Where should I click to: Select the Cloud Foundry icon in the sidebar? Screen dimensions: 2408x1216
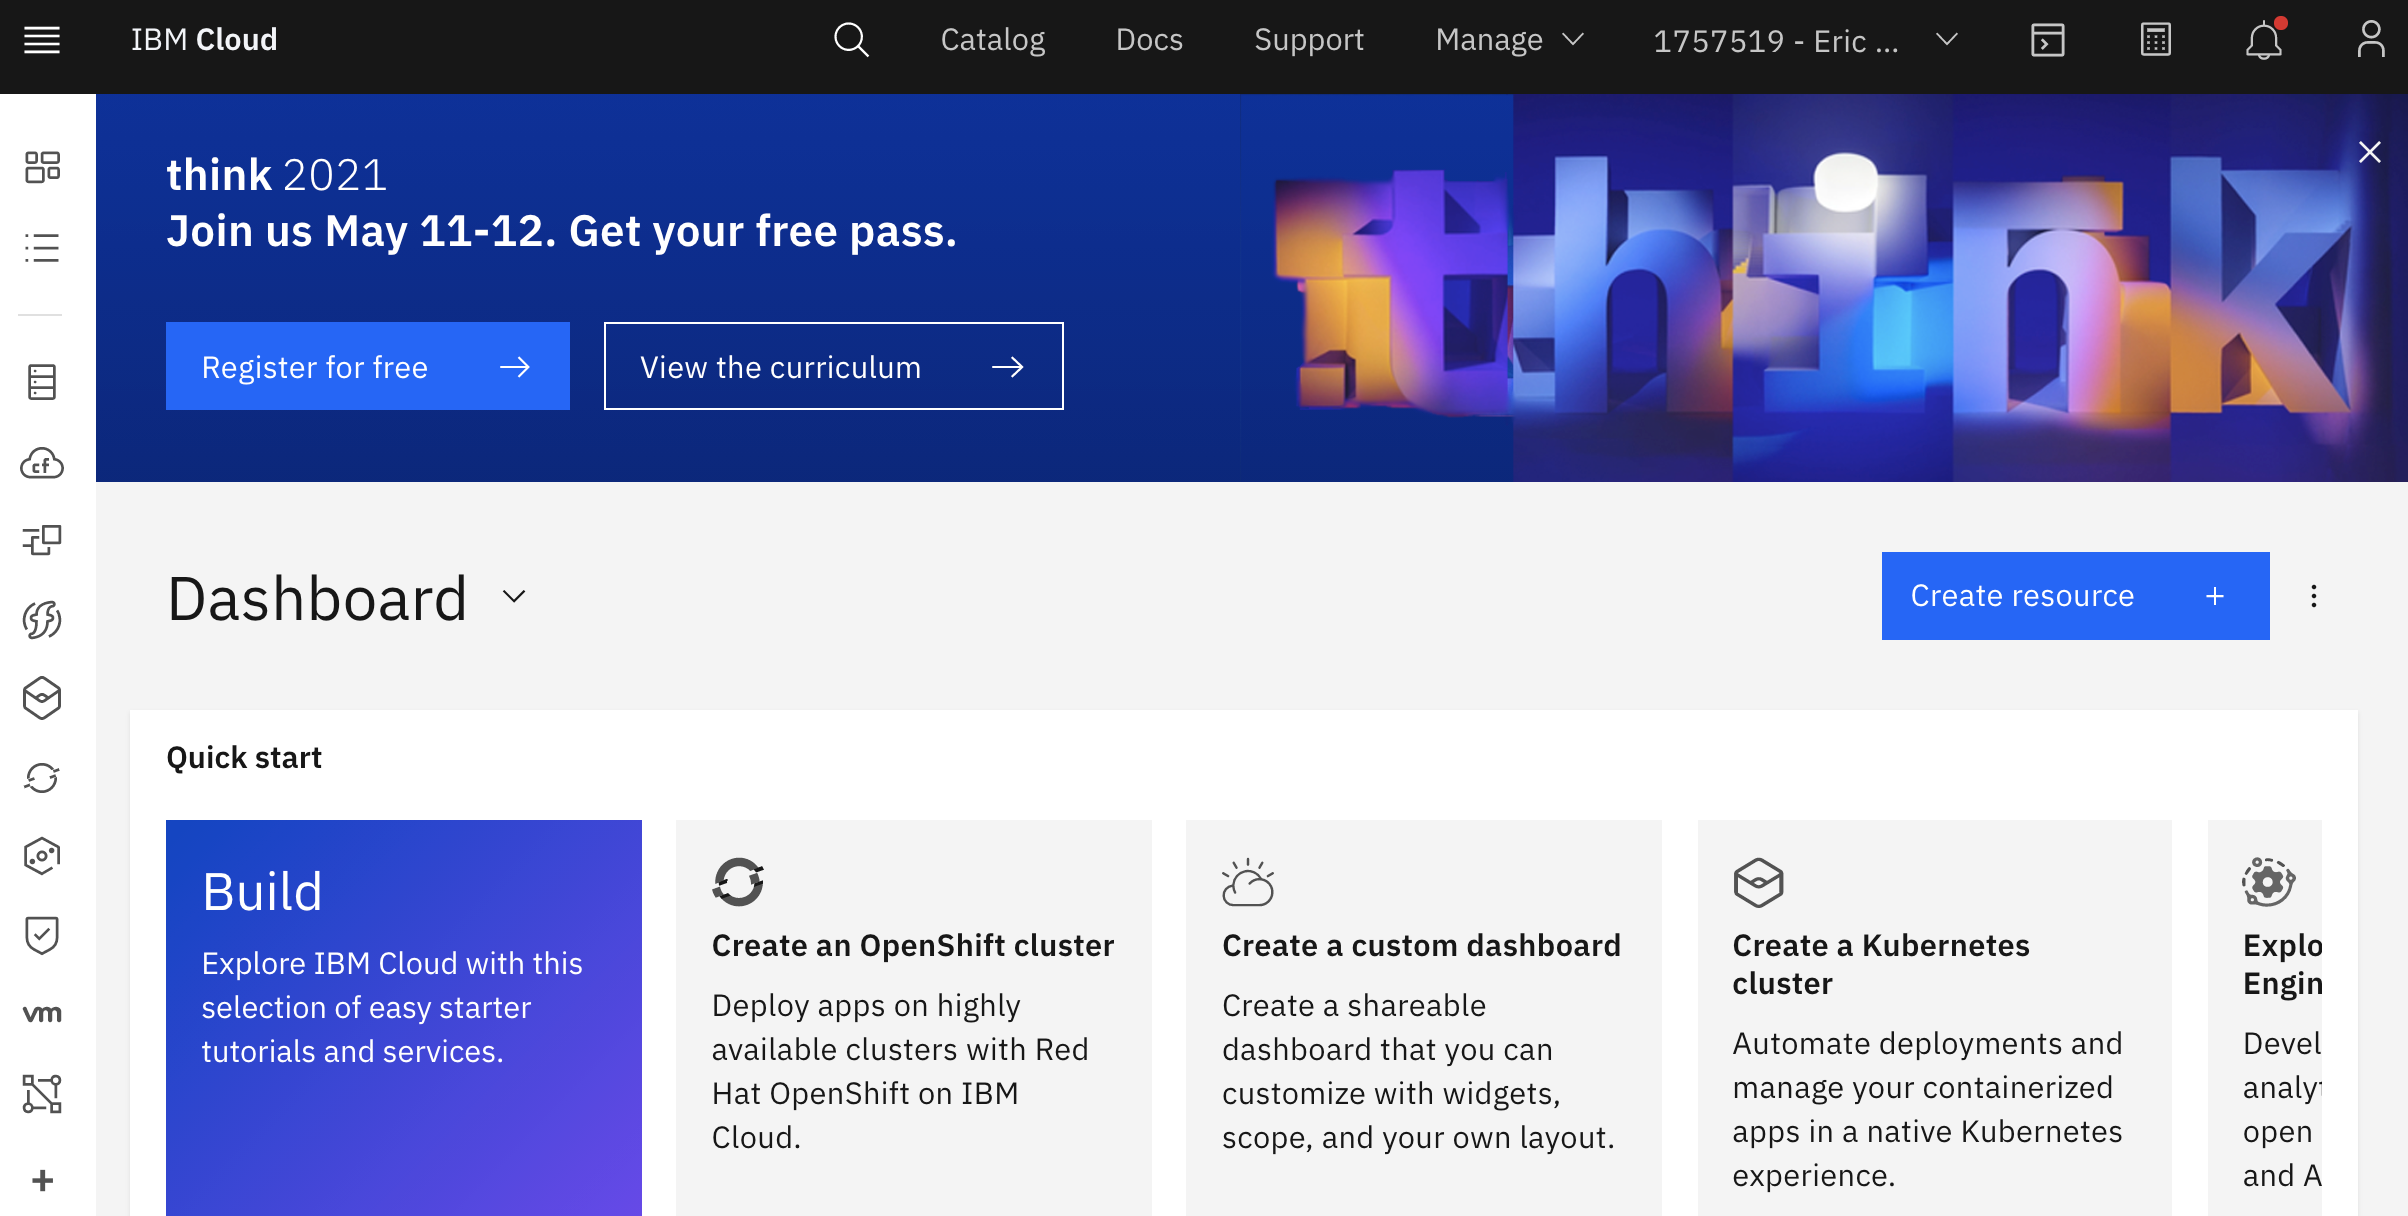coord(42,465)
